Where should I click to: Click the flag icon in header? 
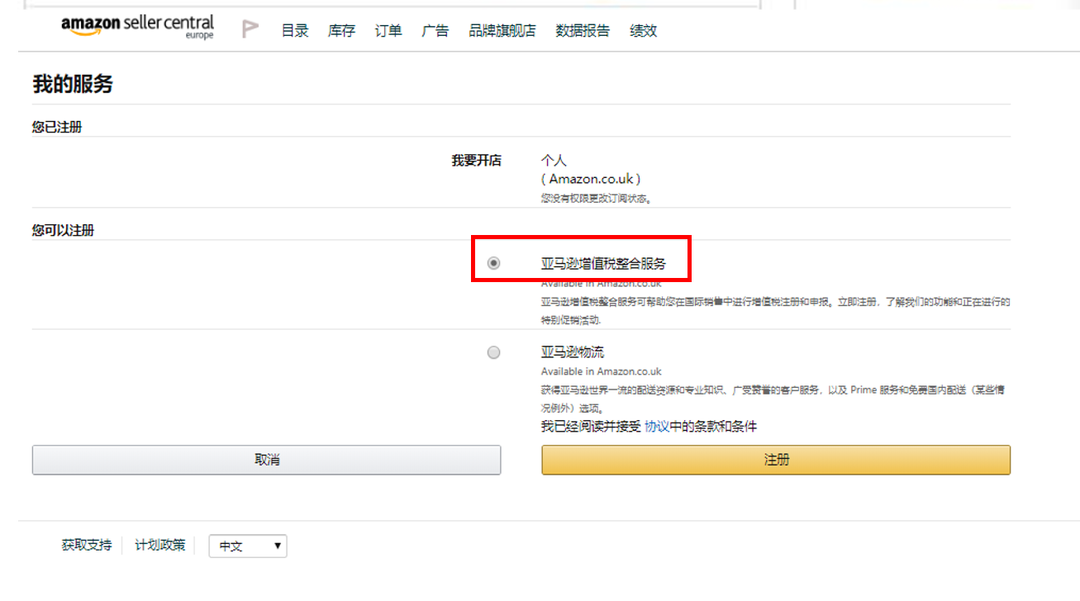[250, 29]
